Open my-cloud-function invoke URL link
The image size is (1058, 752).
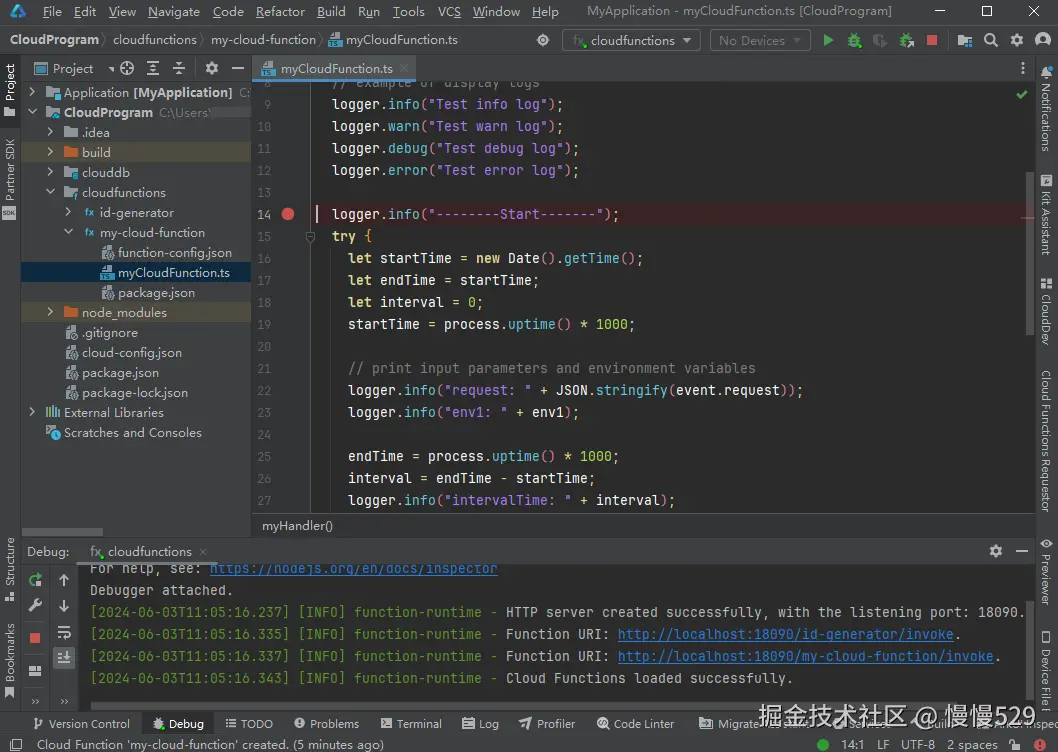tap(805, 657)
